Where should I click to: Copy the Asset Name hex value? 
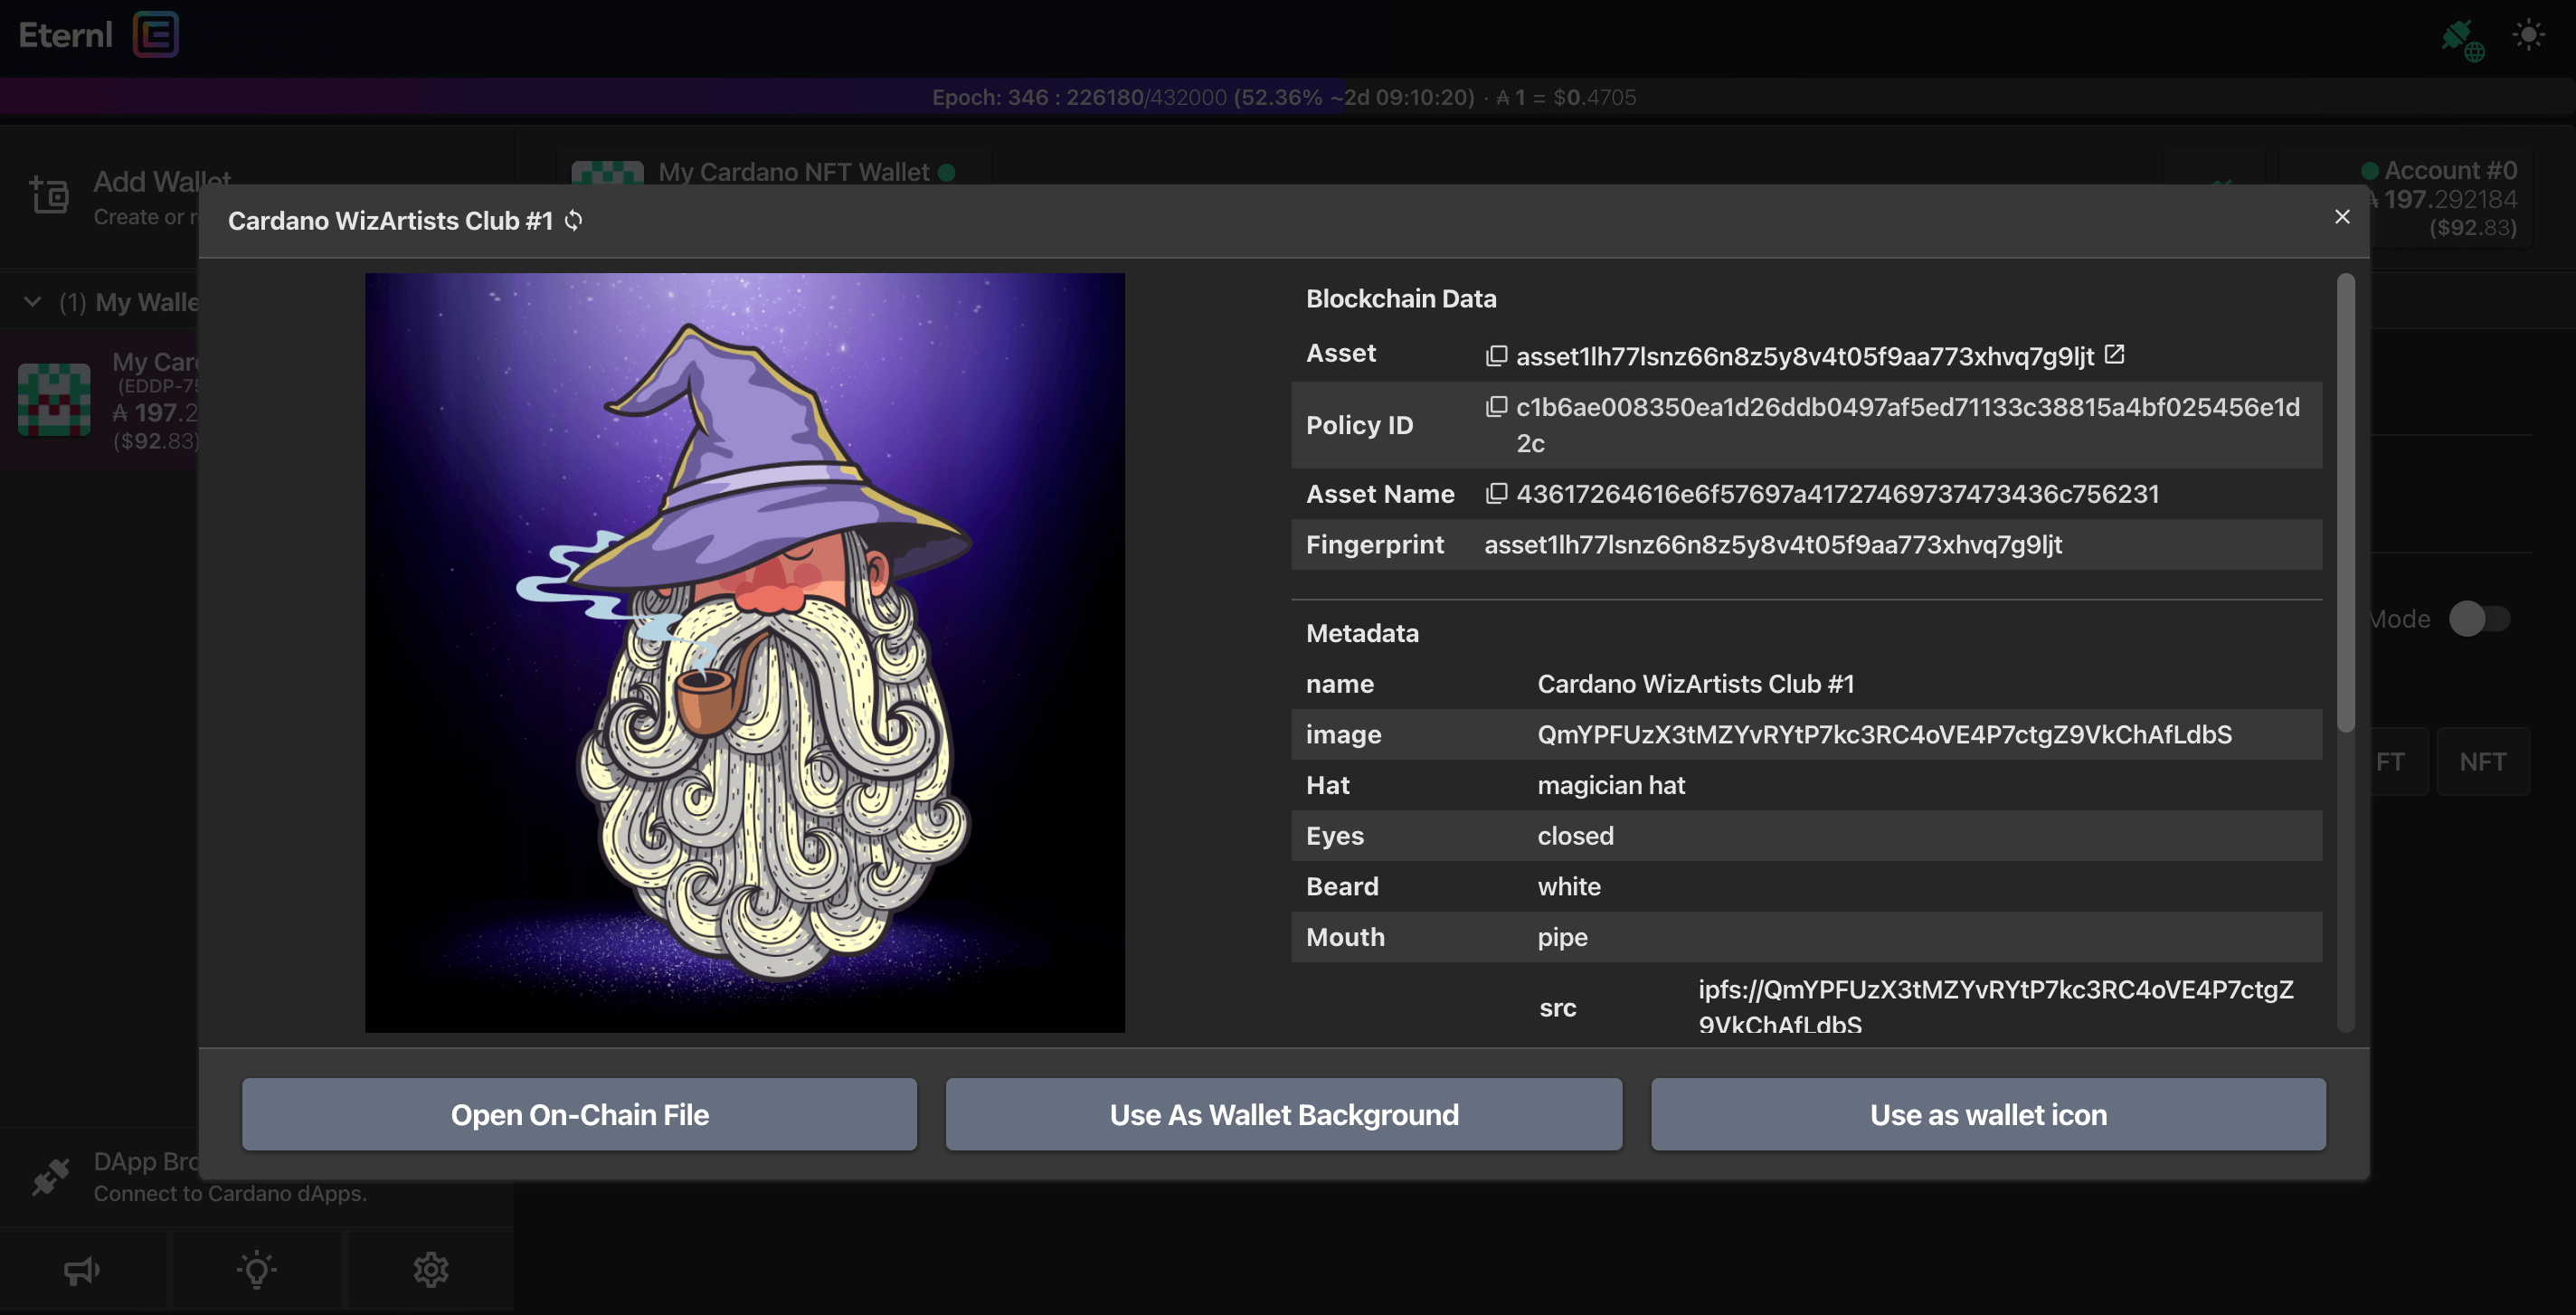click(1495, 493)
